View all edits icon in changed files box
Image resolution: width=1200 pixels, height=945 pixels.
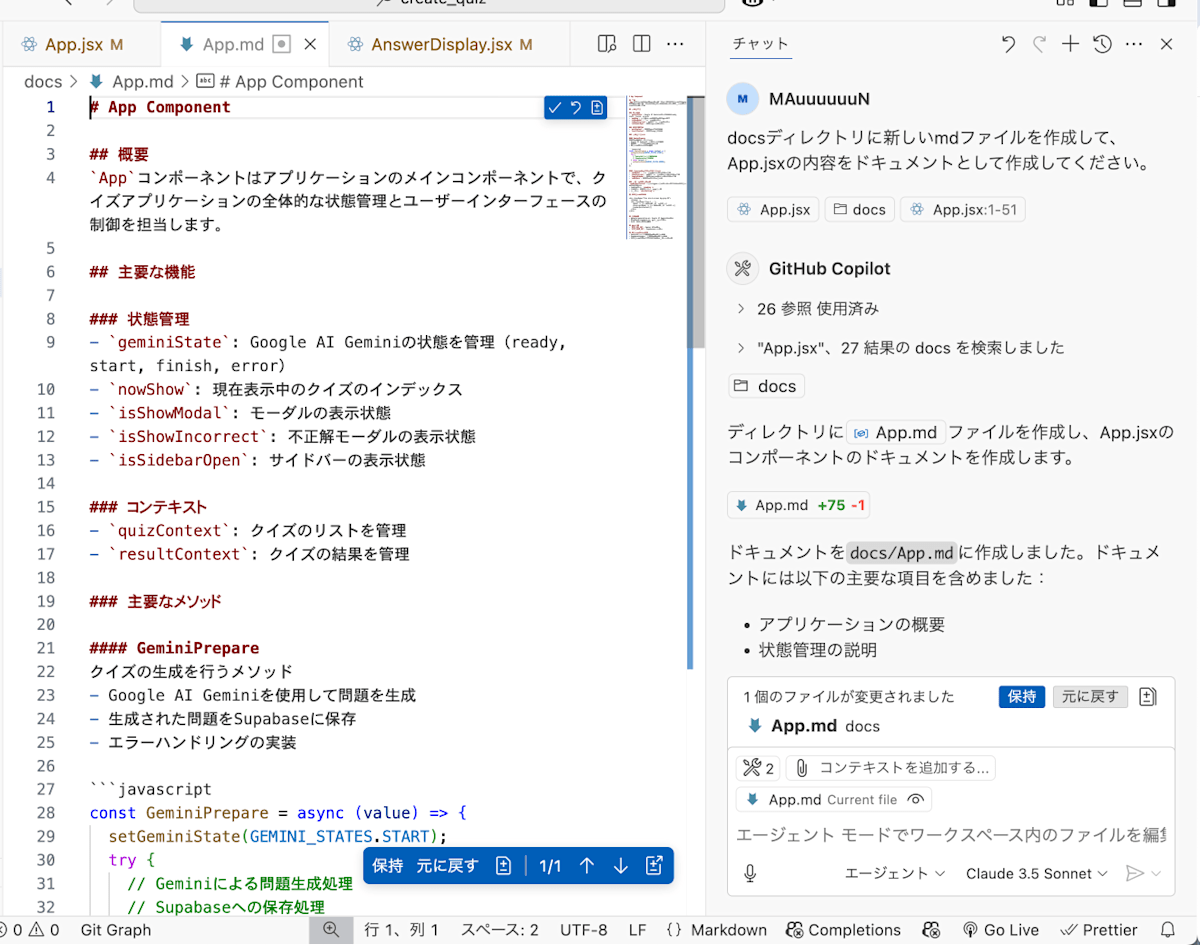(1148, 697)
